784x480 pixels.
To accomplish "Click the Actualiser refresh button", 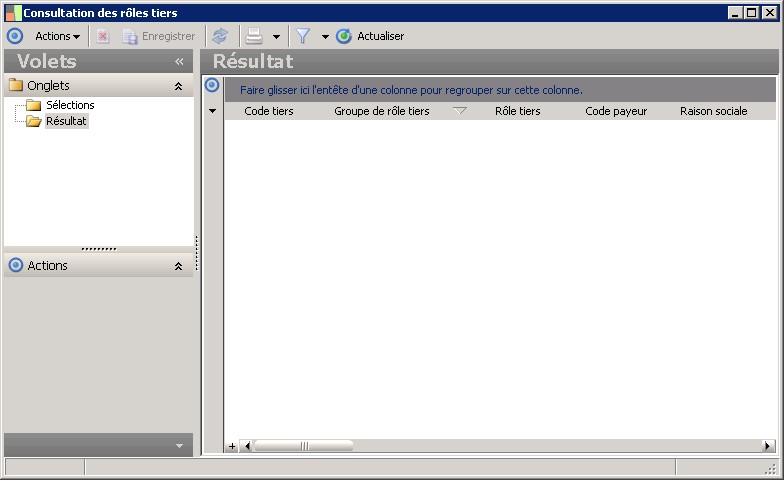I will pos(370,36).
